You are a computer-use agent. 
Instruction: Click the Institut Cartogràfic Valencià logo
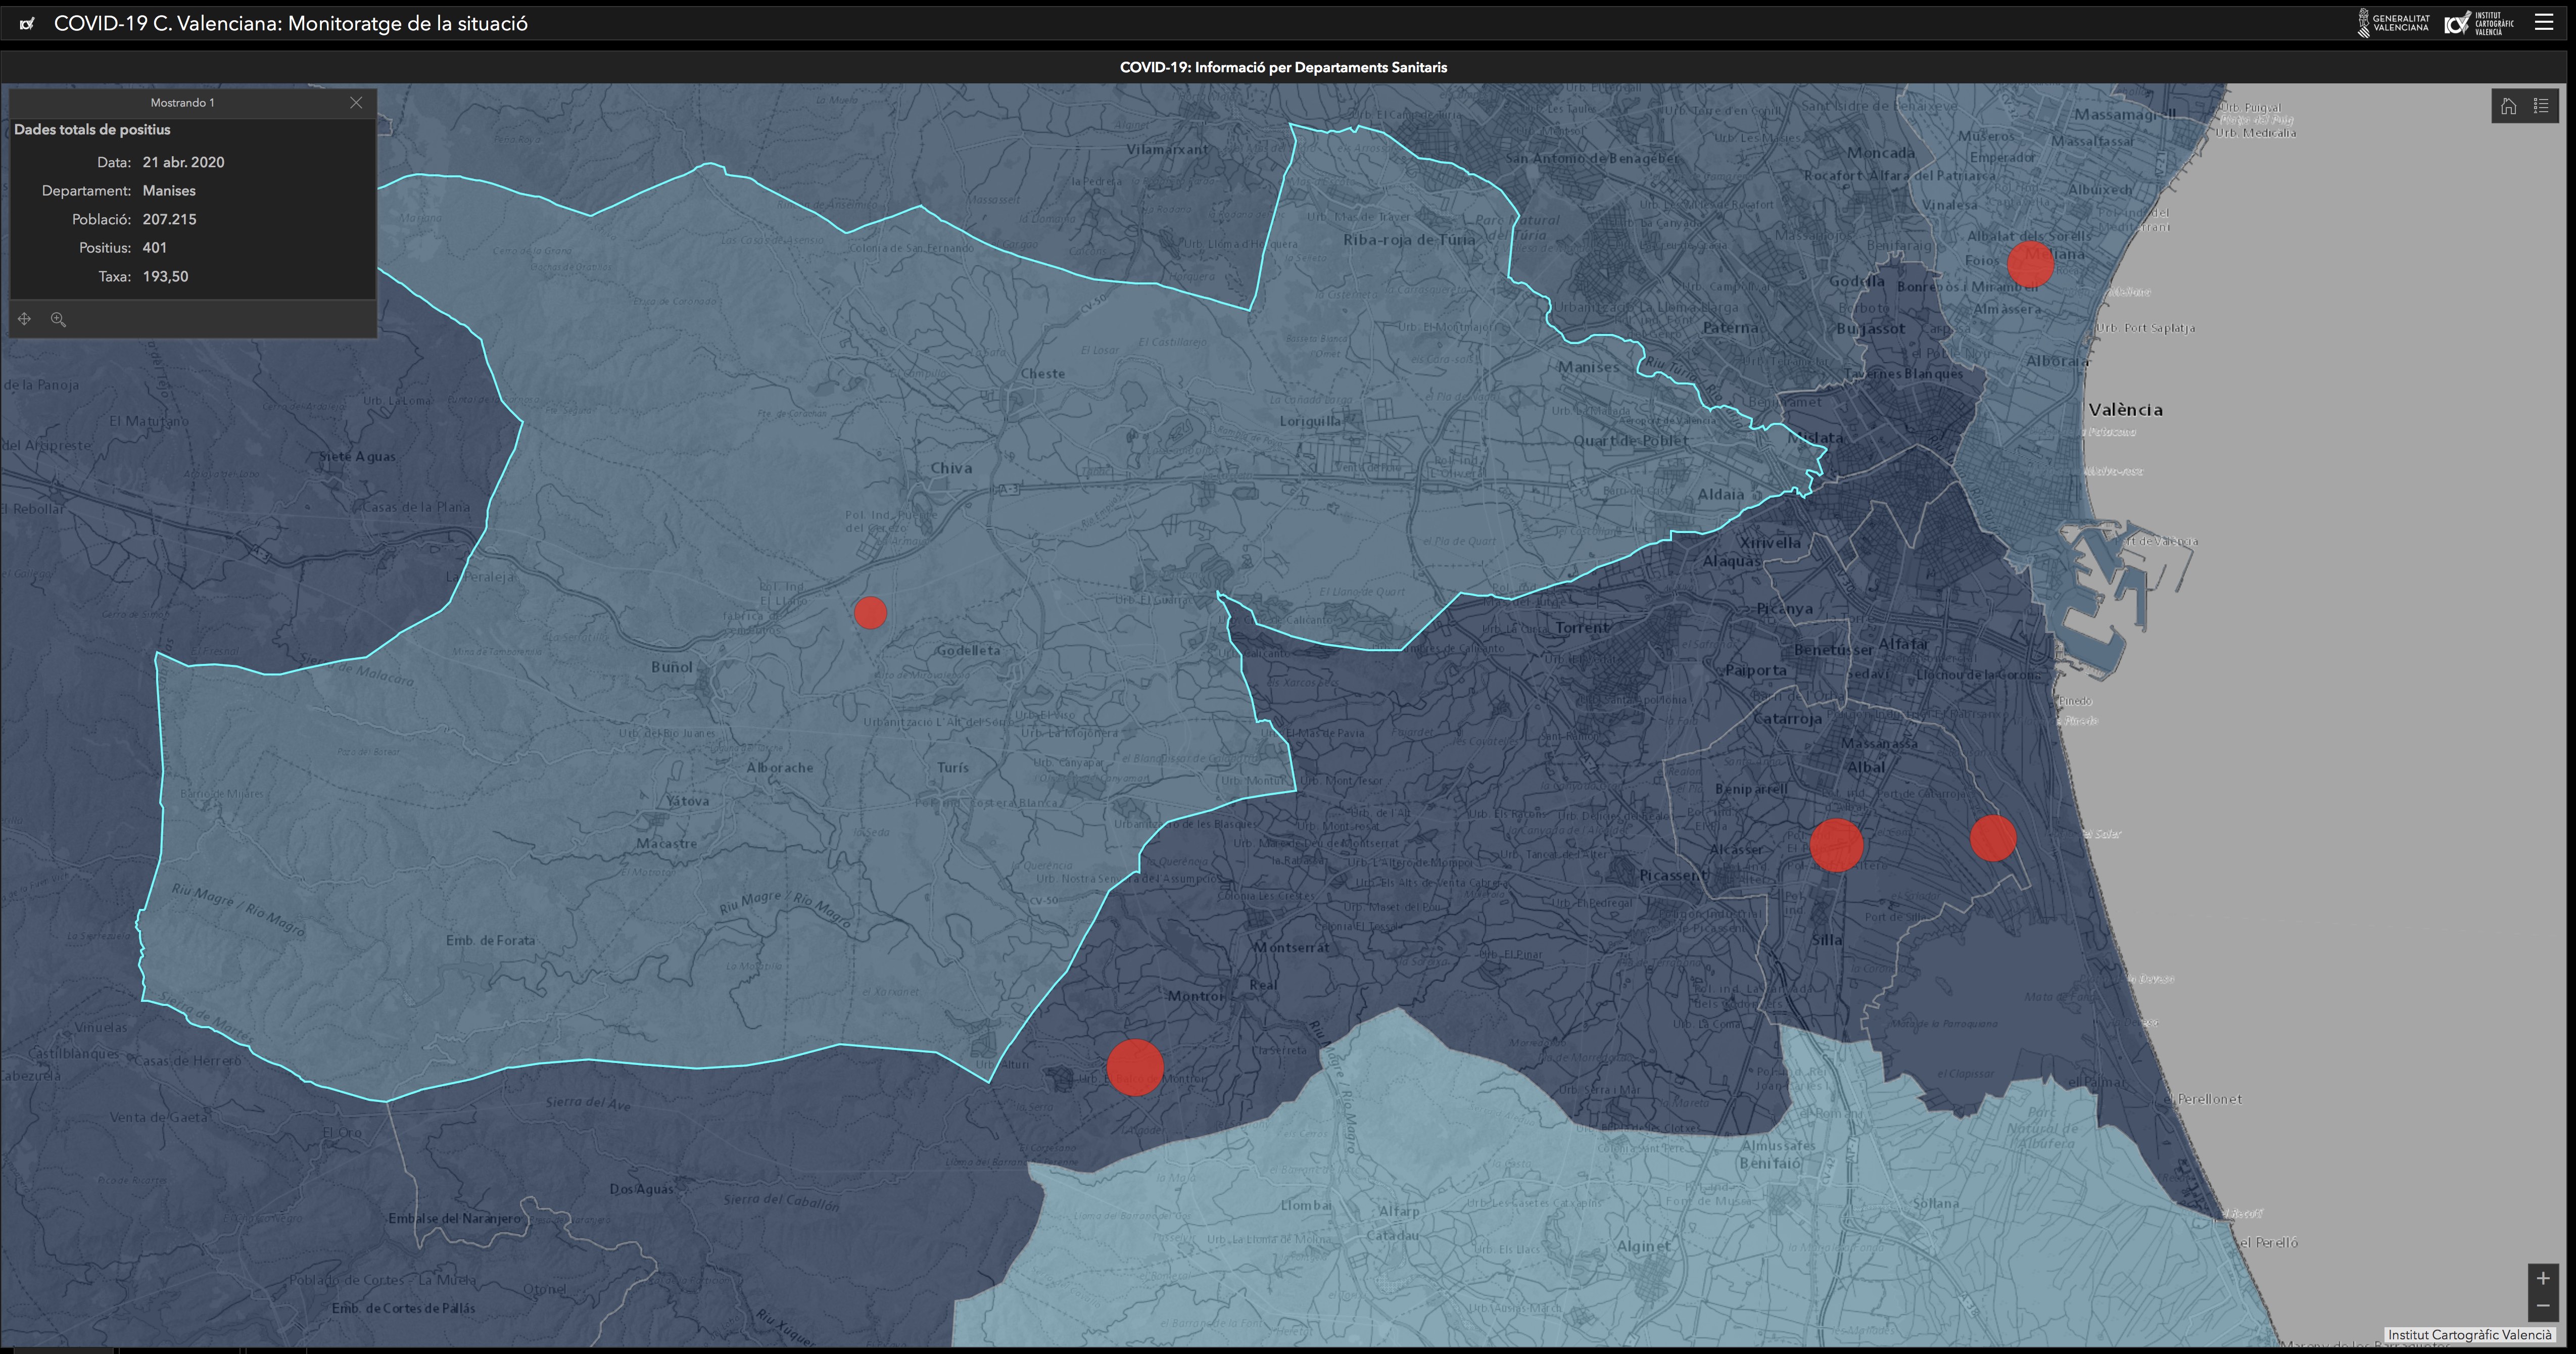coord(2478,23)
